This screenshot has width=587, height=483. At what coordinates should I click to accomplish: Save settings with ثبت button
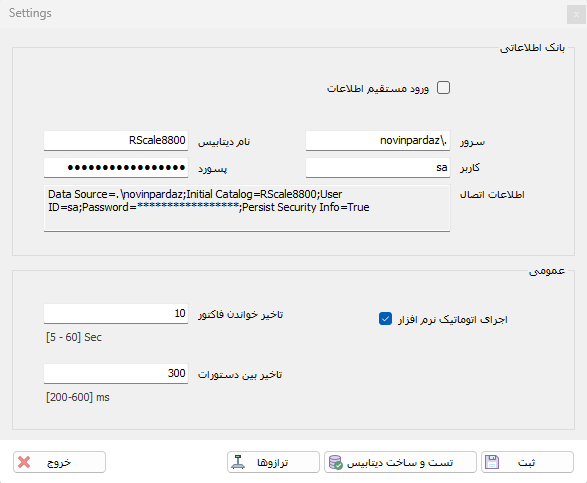coord(527,462)
